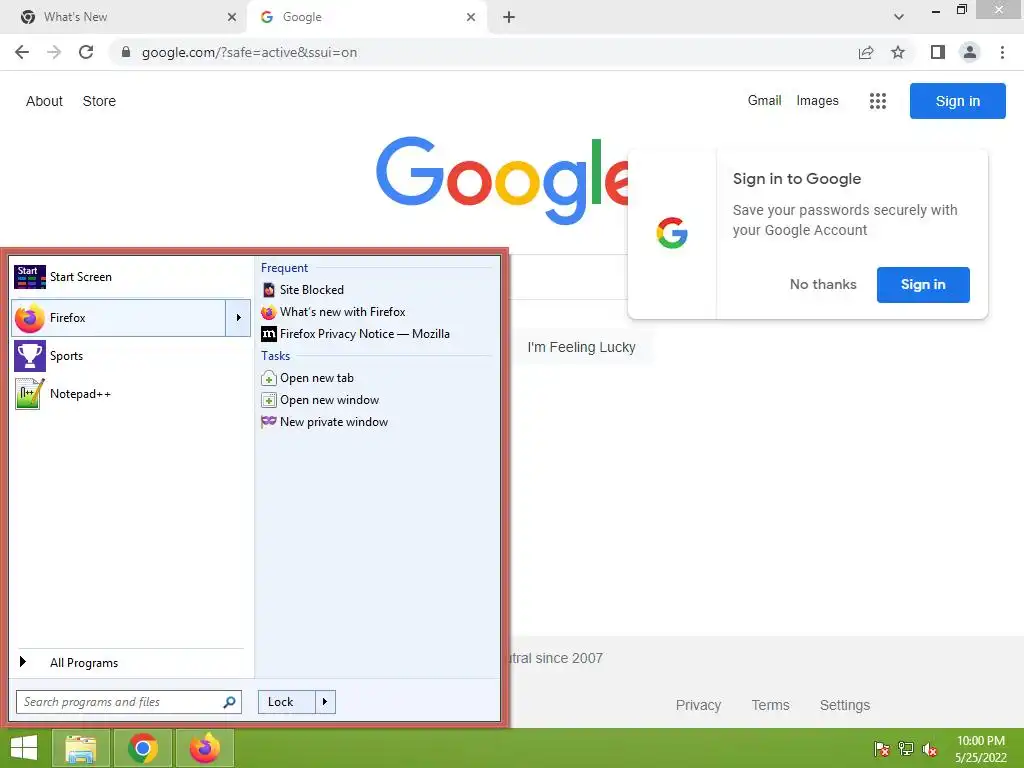
Task: Expand All Programs list
Action: click(x=131, y=662)
